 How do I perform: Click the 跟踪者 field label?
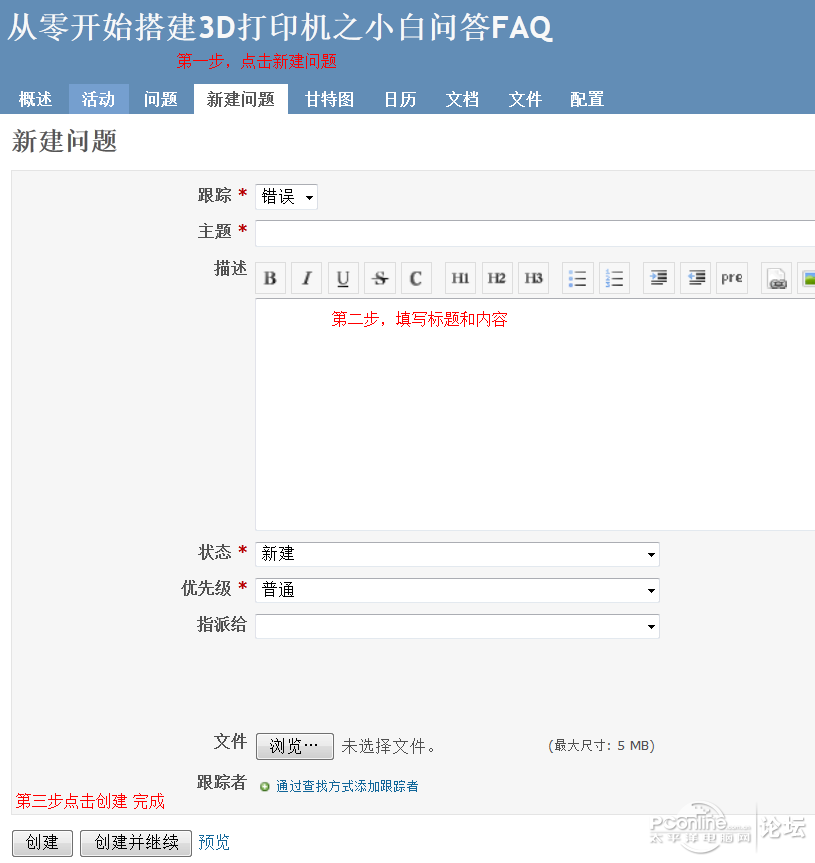(x=222, y=782)
